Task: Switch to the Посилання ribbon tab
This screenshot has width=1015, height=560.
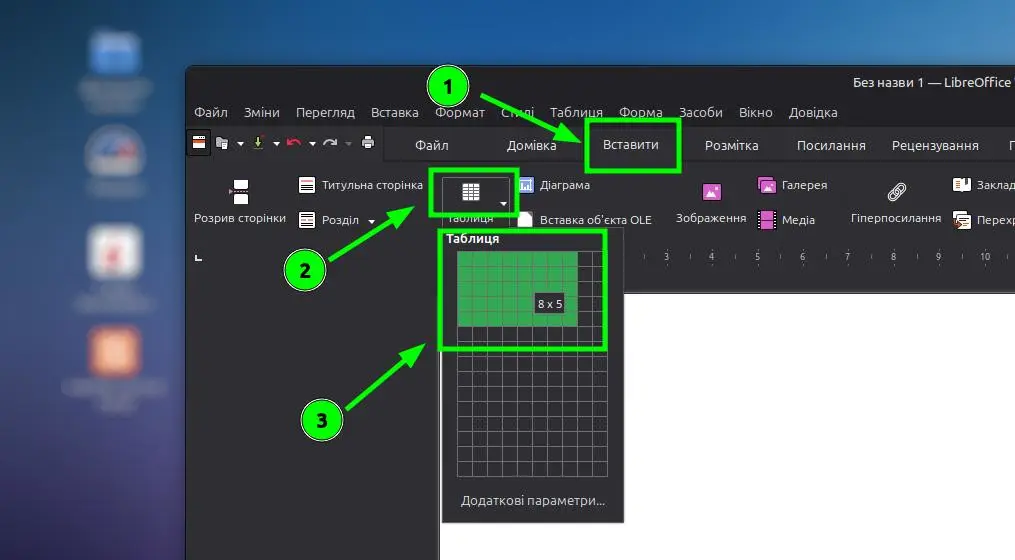Action: (x=831, y=146)
